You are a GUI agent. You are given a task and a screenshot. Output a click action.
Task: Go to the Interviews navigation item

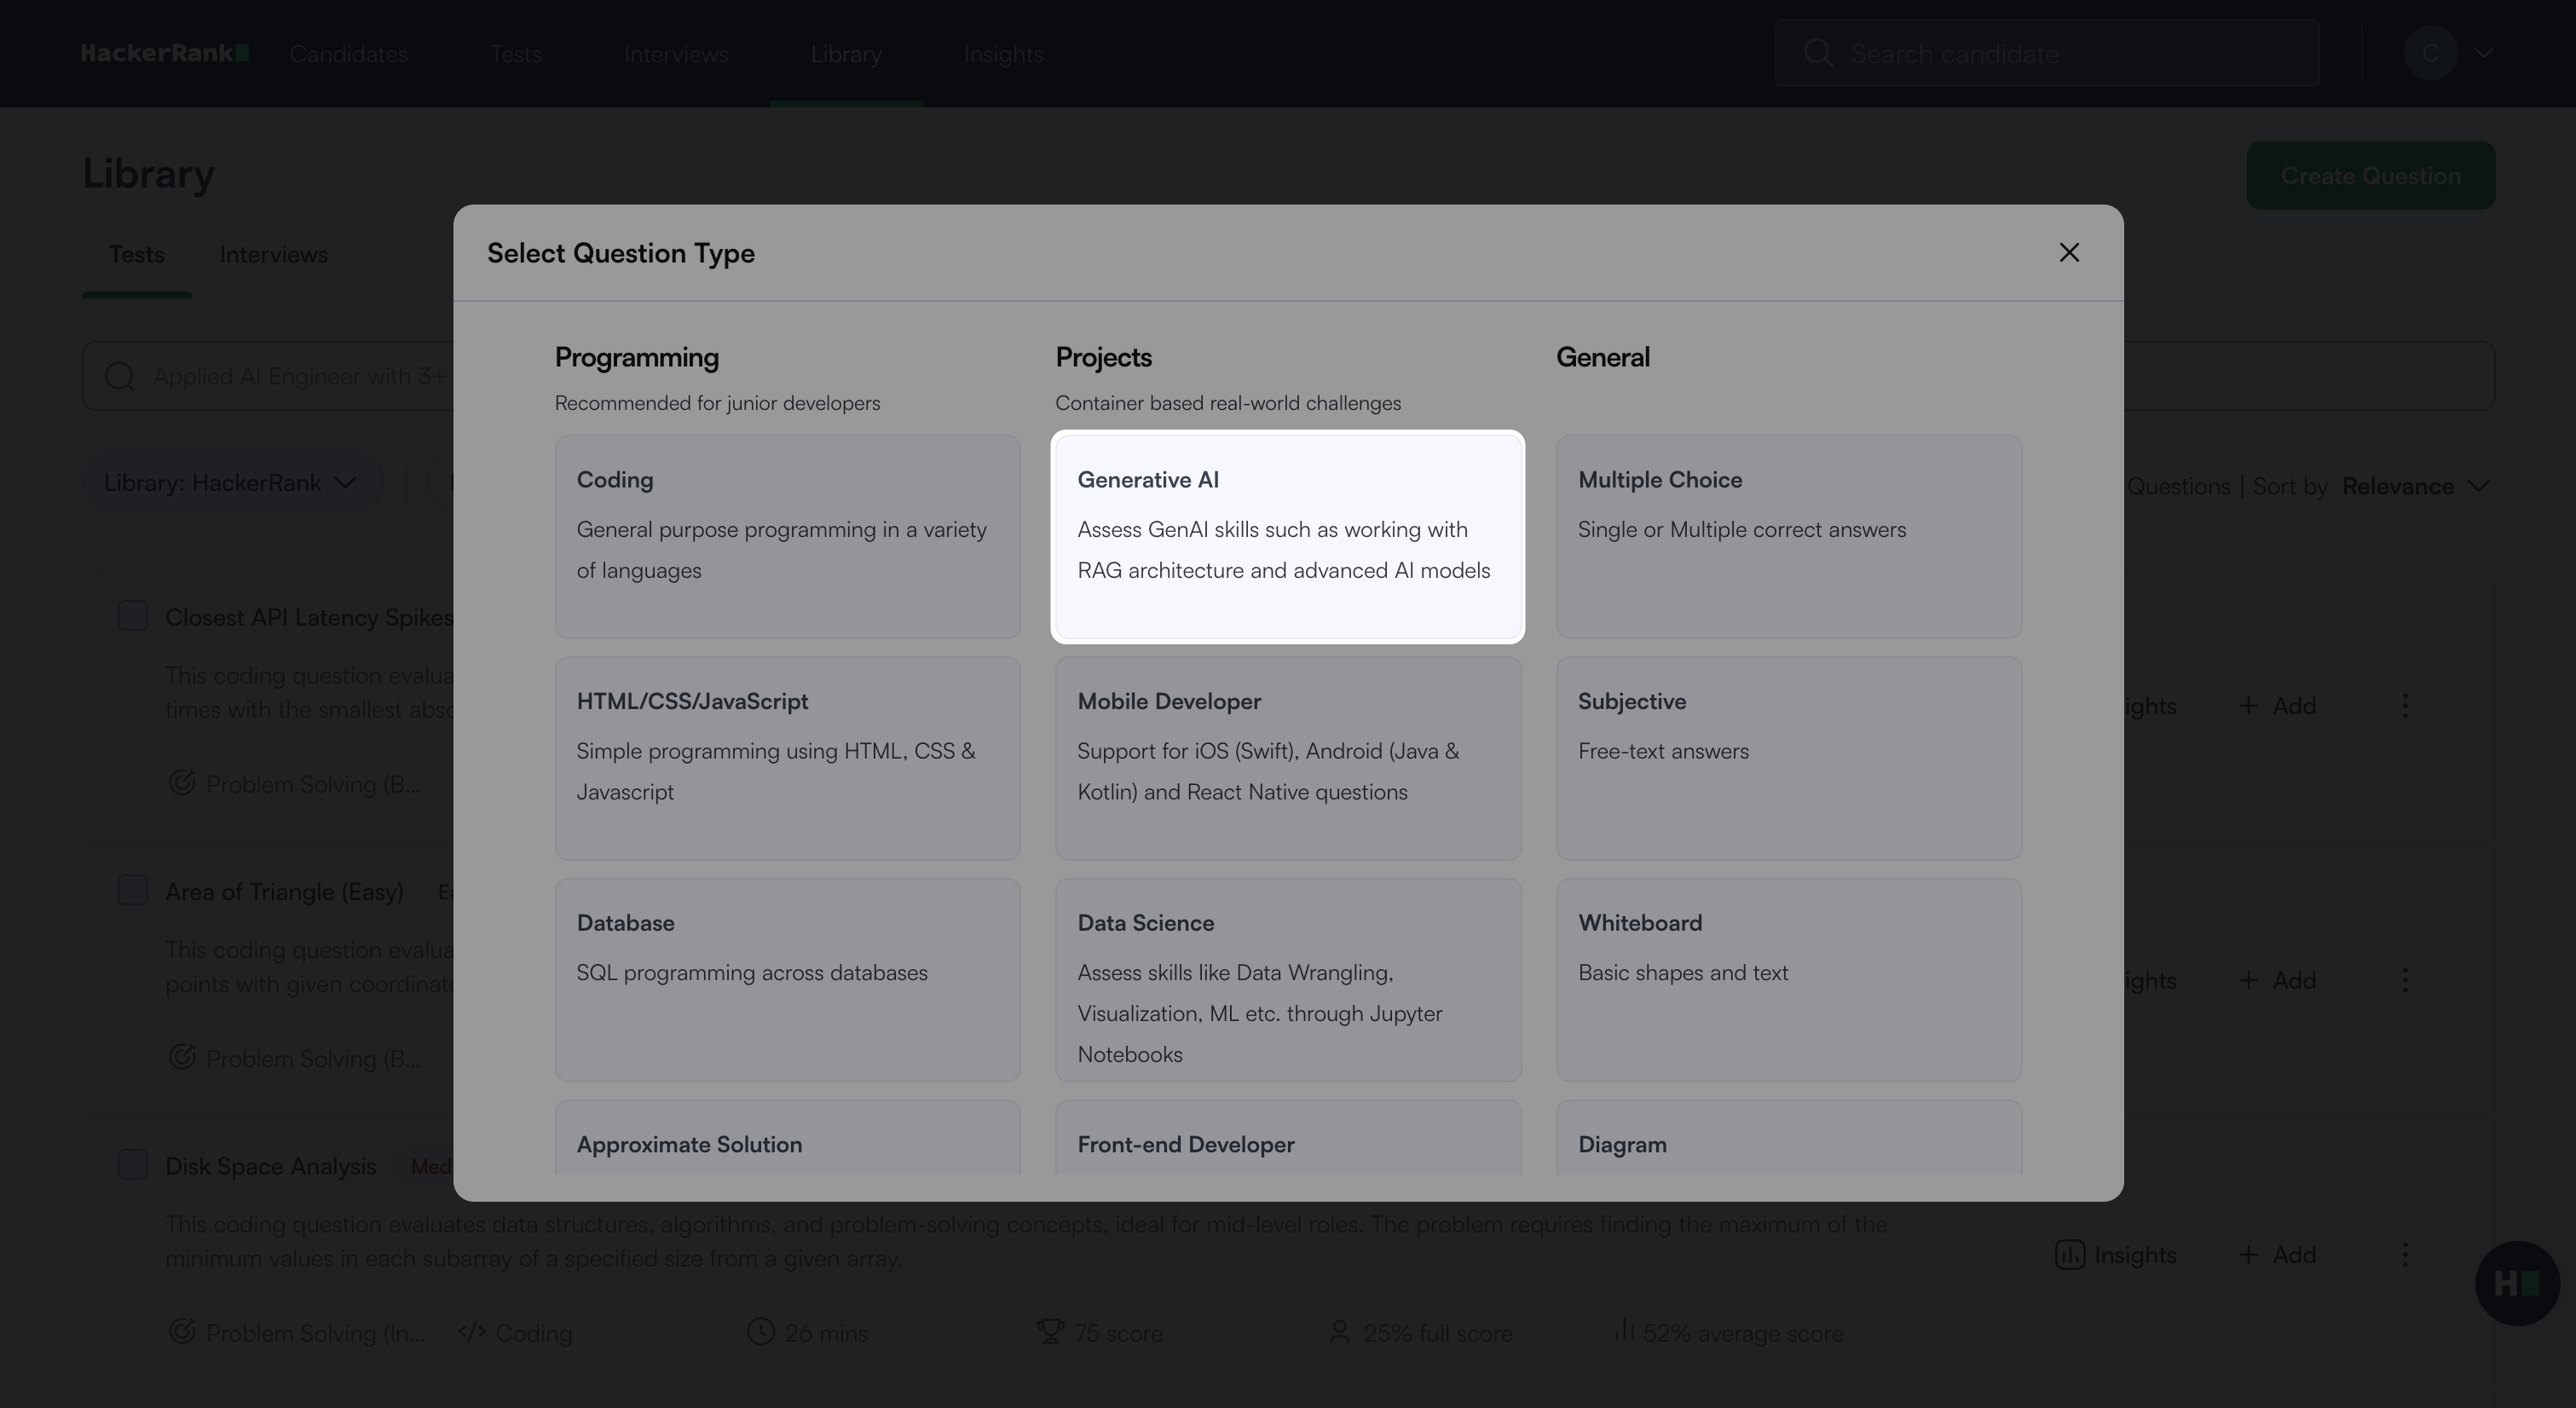click(x=676, y=54)
